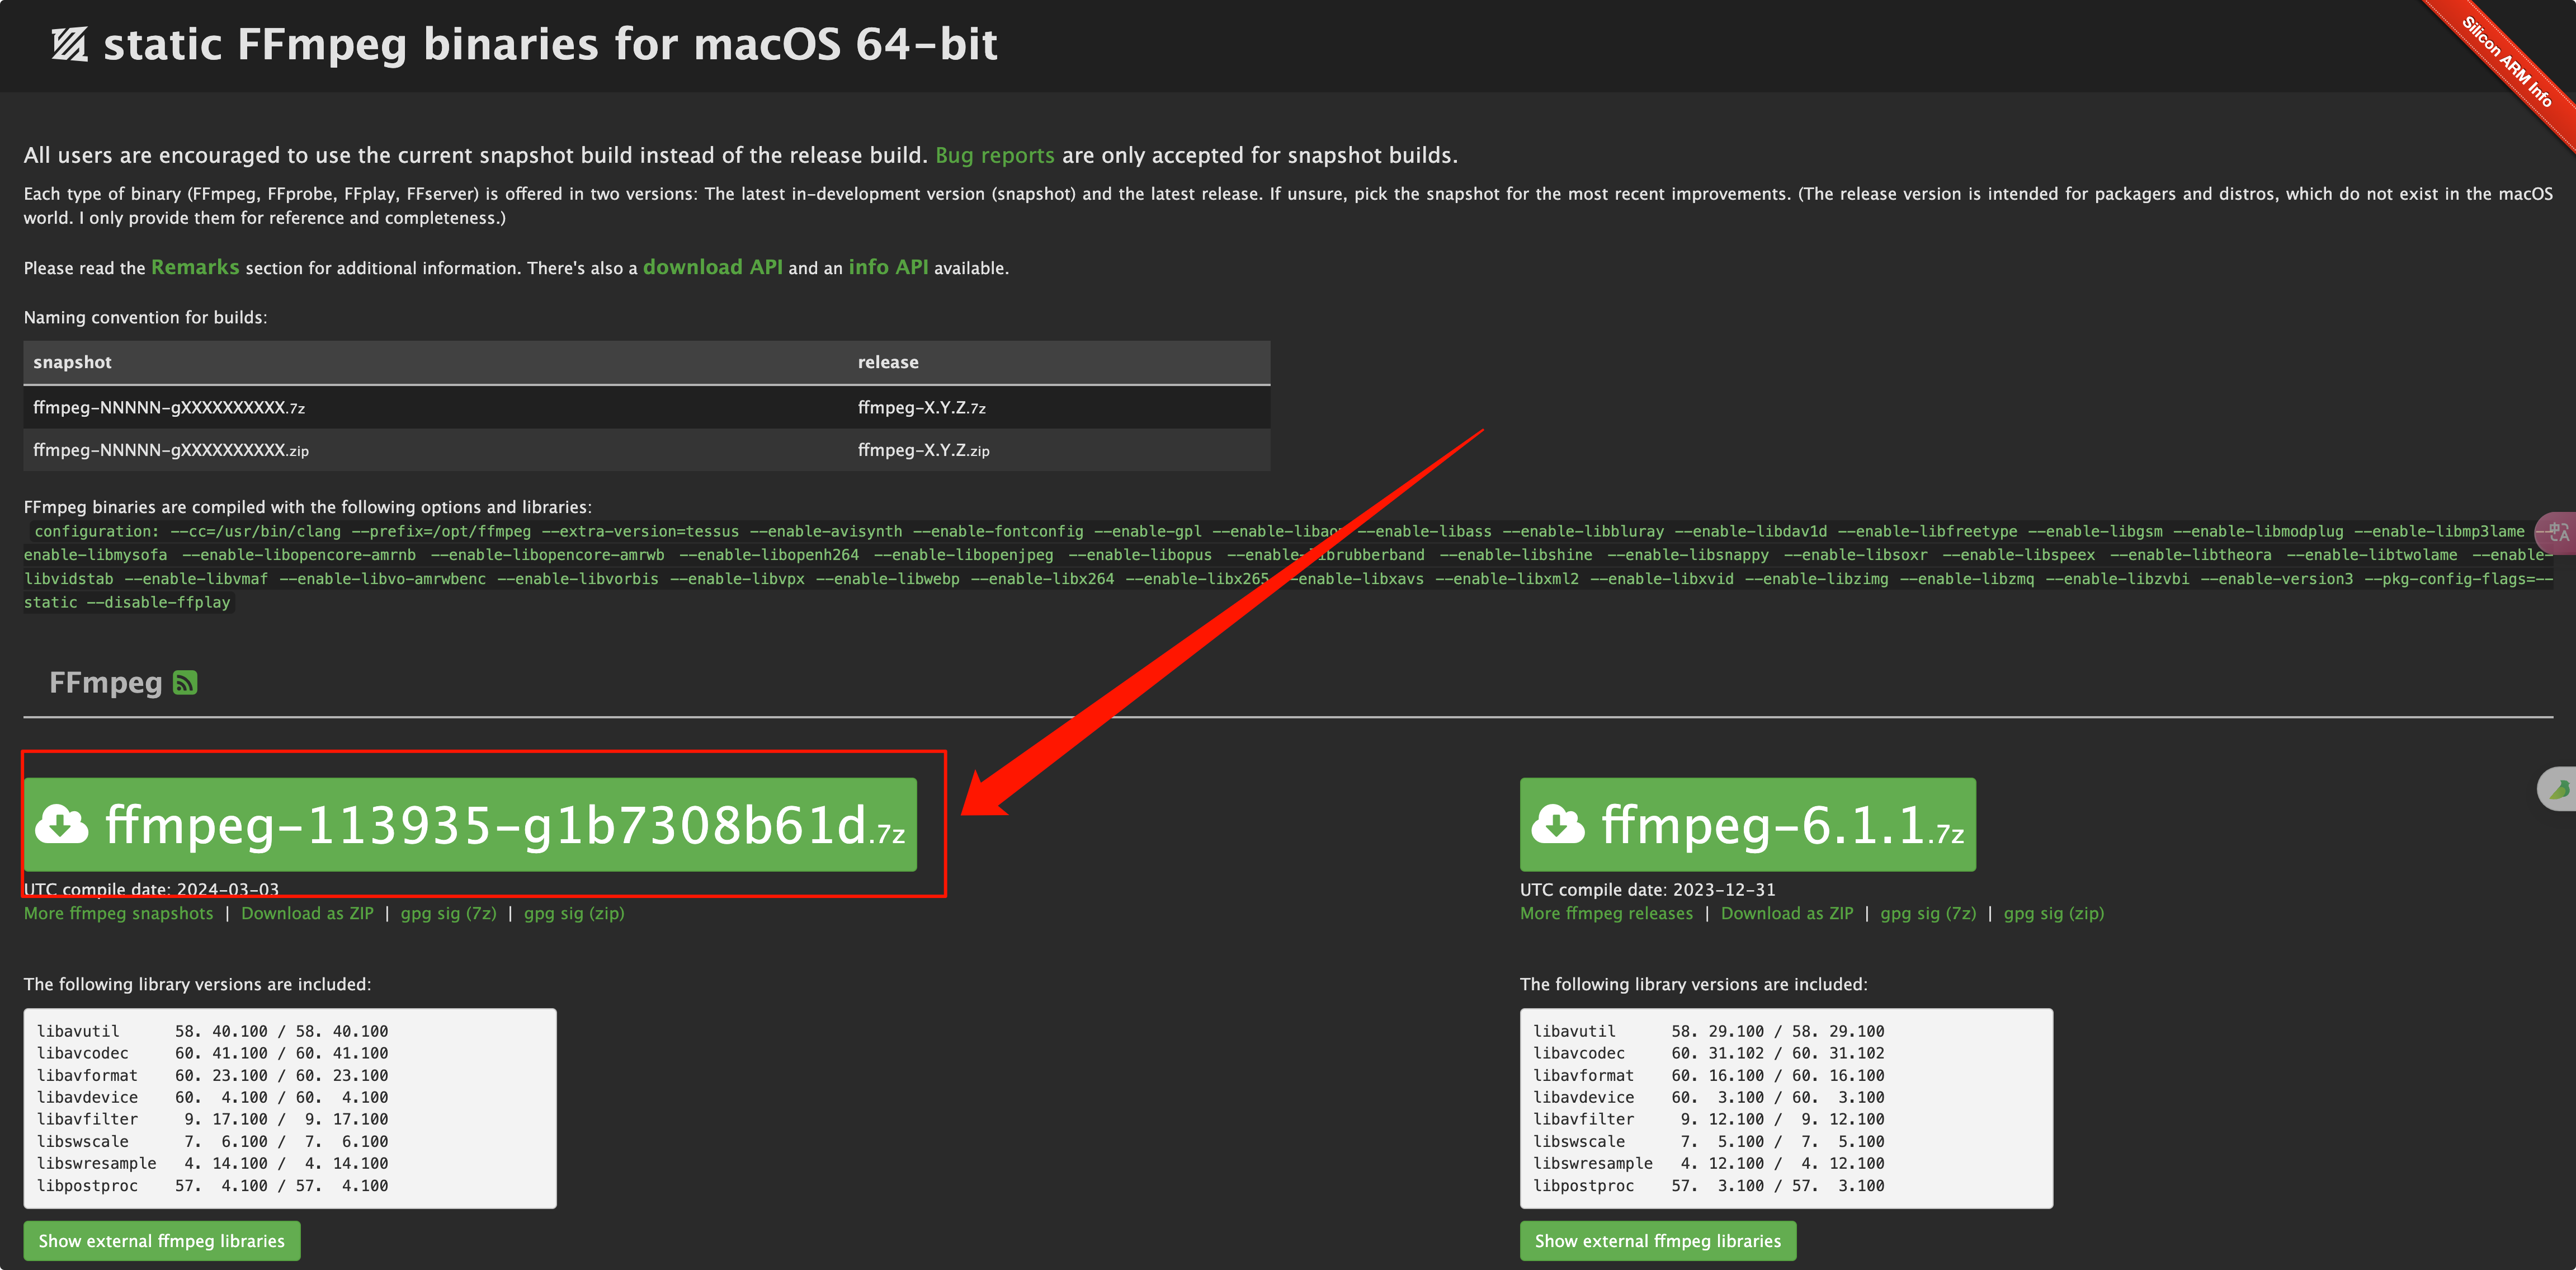Open the Silicon ARM Info corner ribbon
2576x1270 pixels.
[2506, 62]
